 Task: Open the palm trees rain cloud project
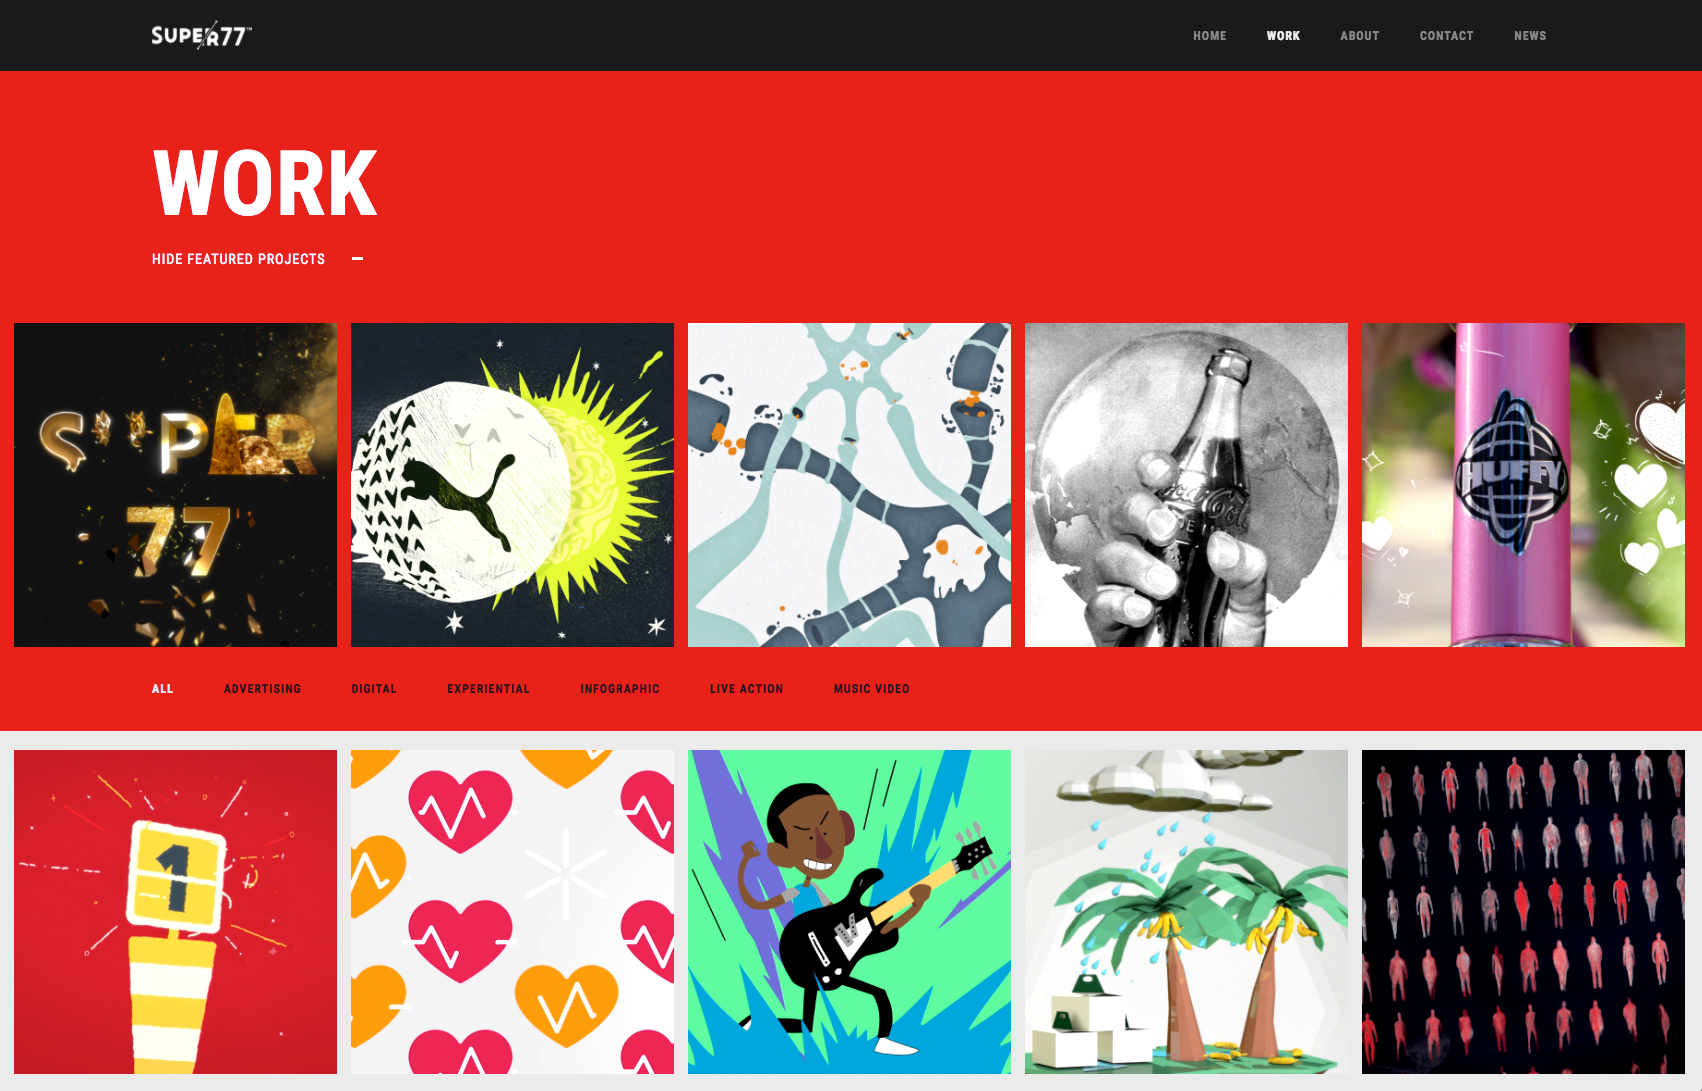coord(1186,912)
